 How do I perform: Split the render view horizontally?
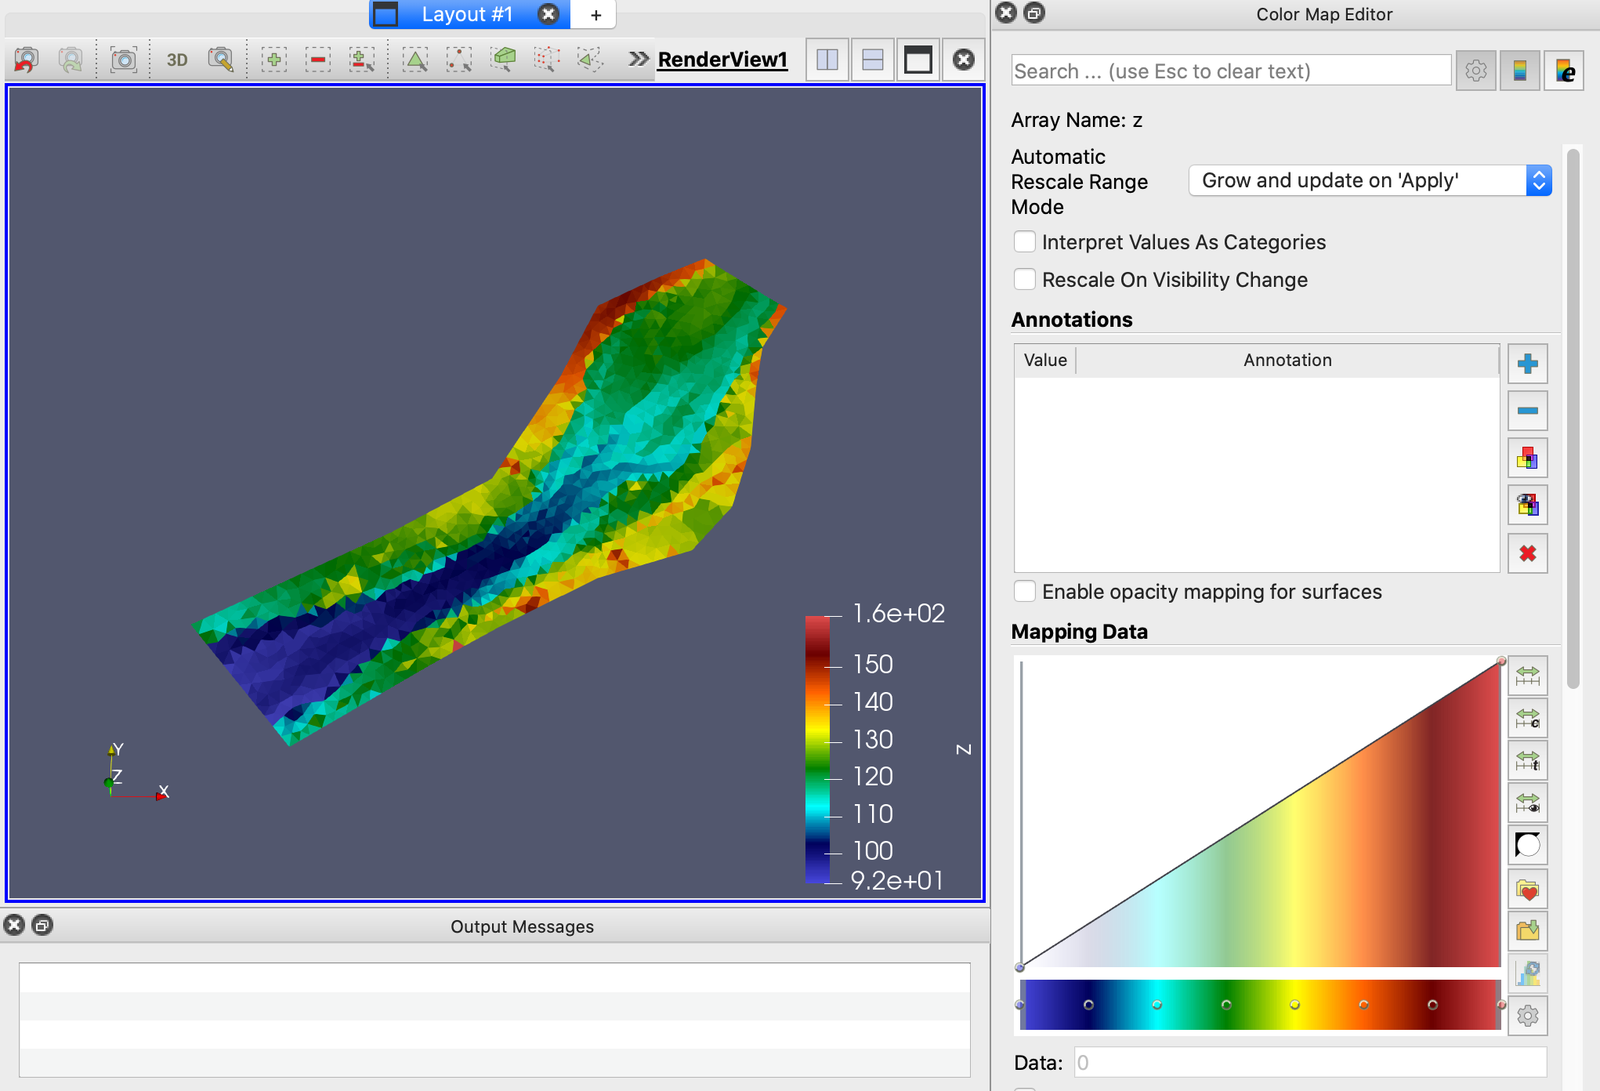click(828, 60)
